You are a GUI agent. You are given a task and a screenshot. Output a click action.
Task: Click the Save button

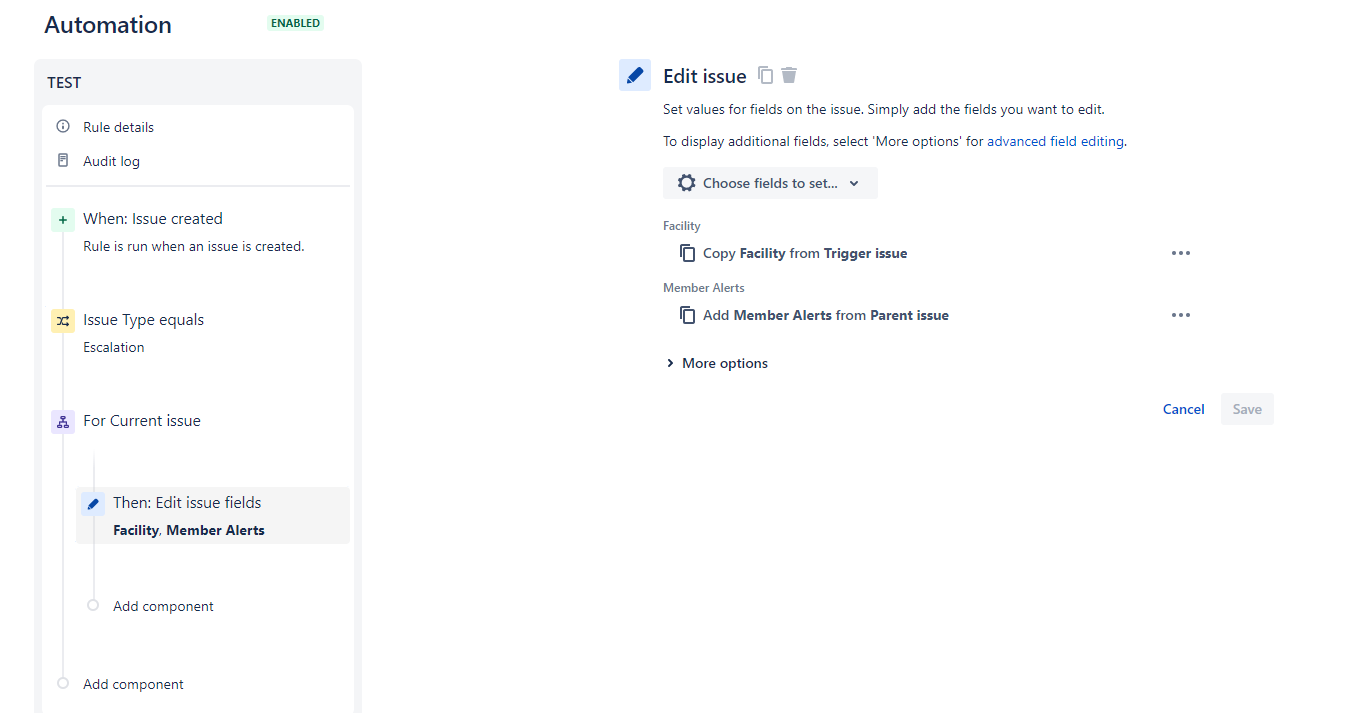point(1247,409)
